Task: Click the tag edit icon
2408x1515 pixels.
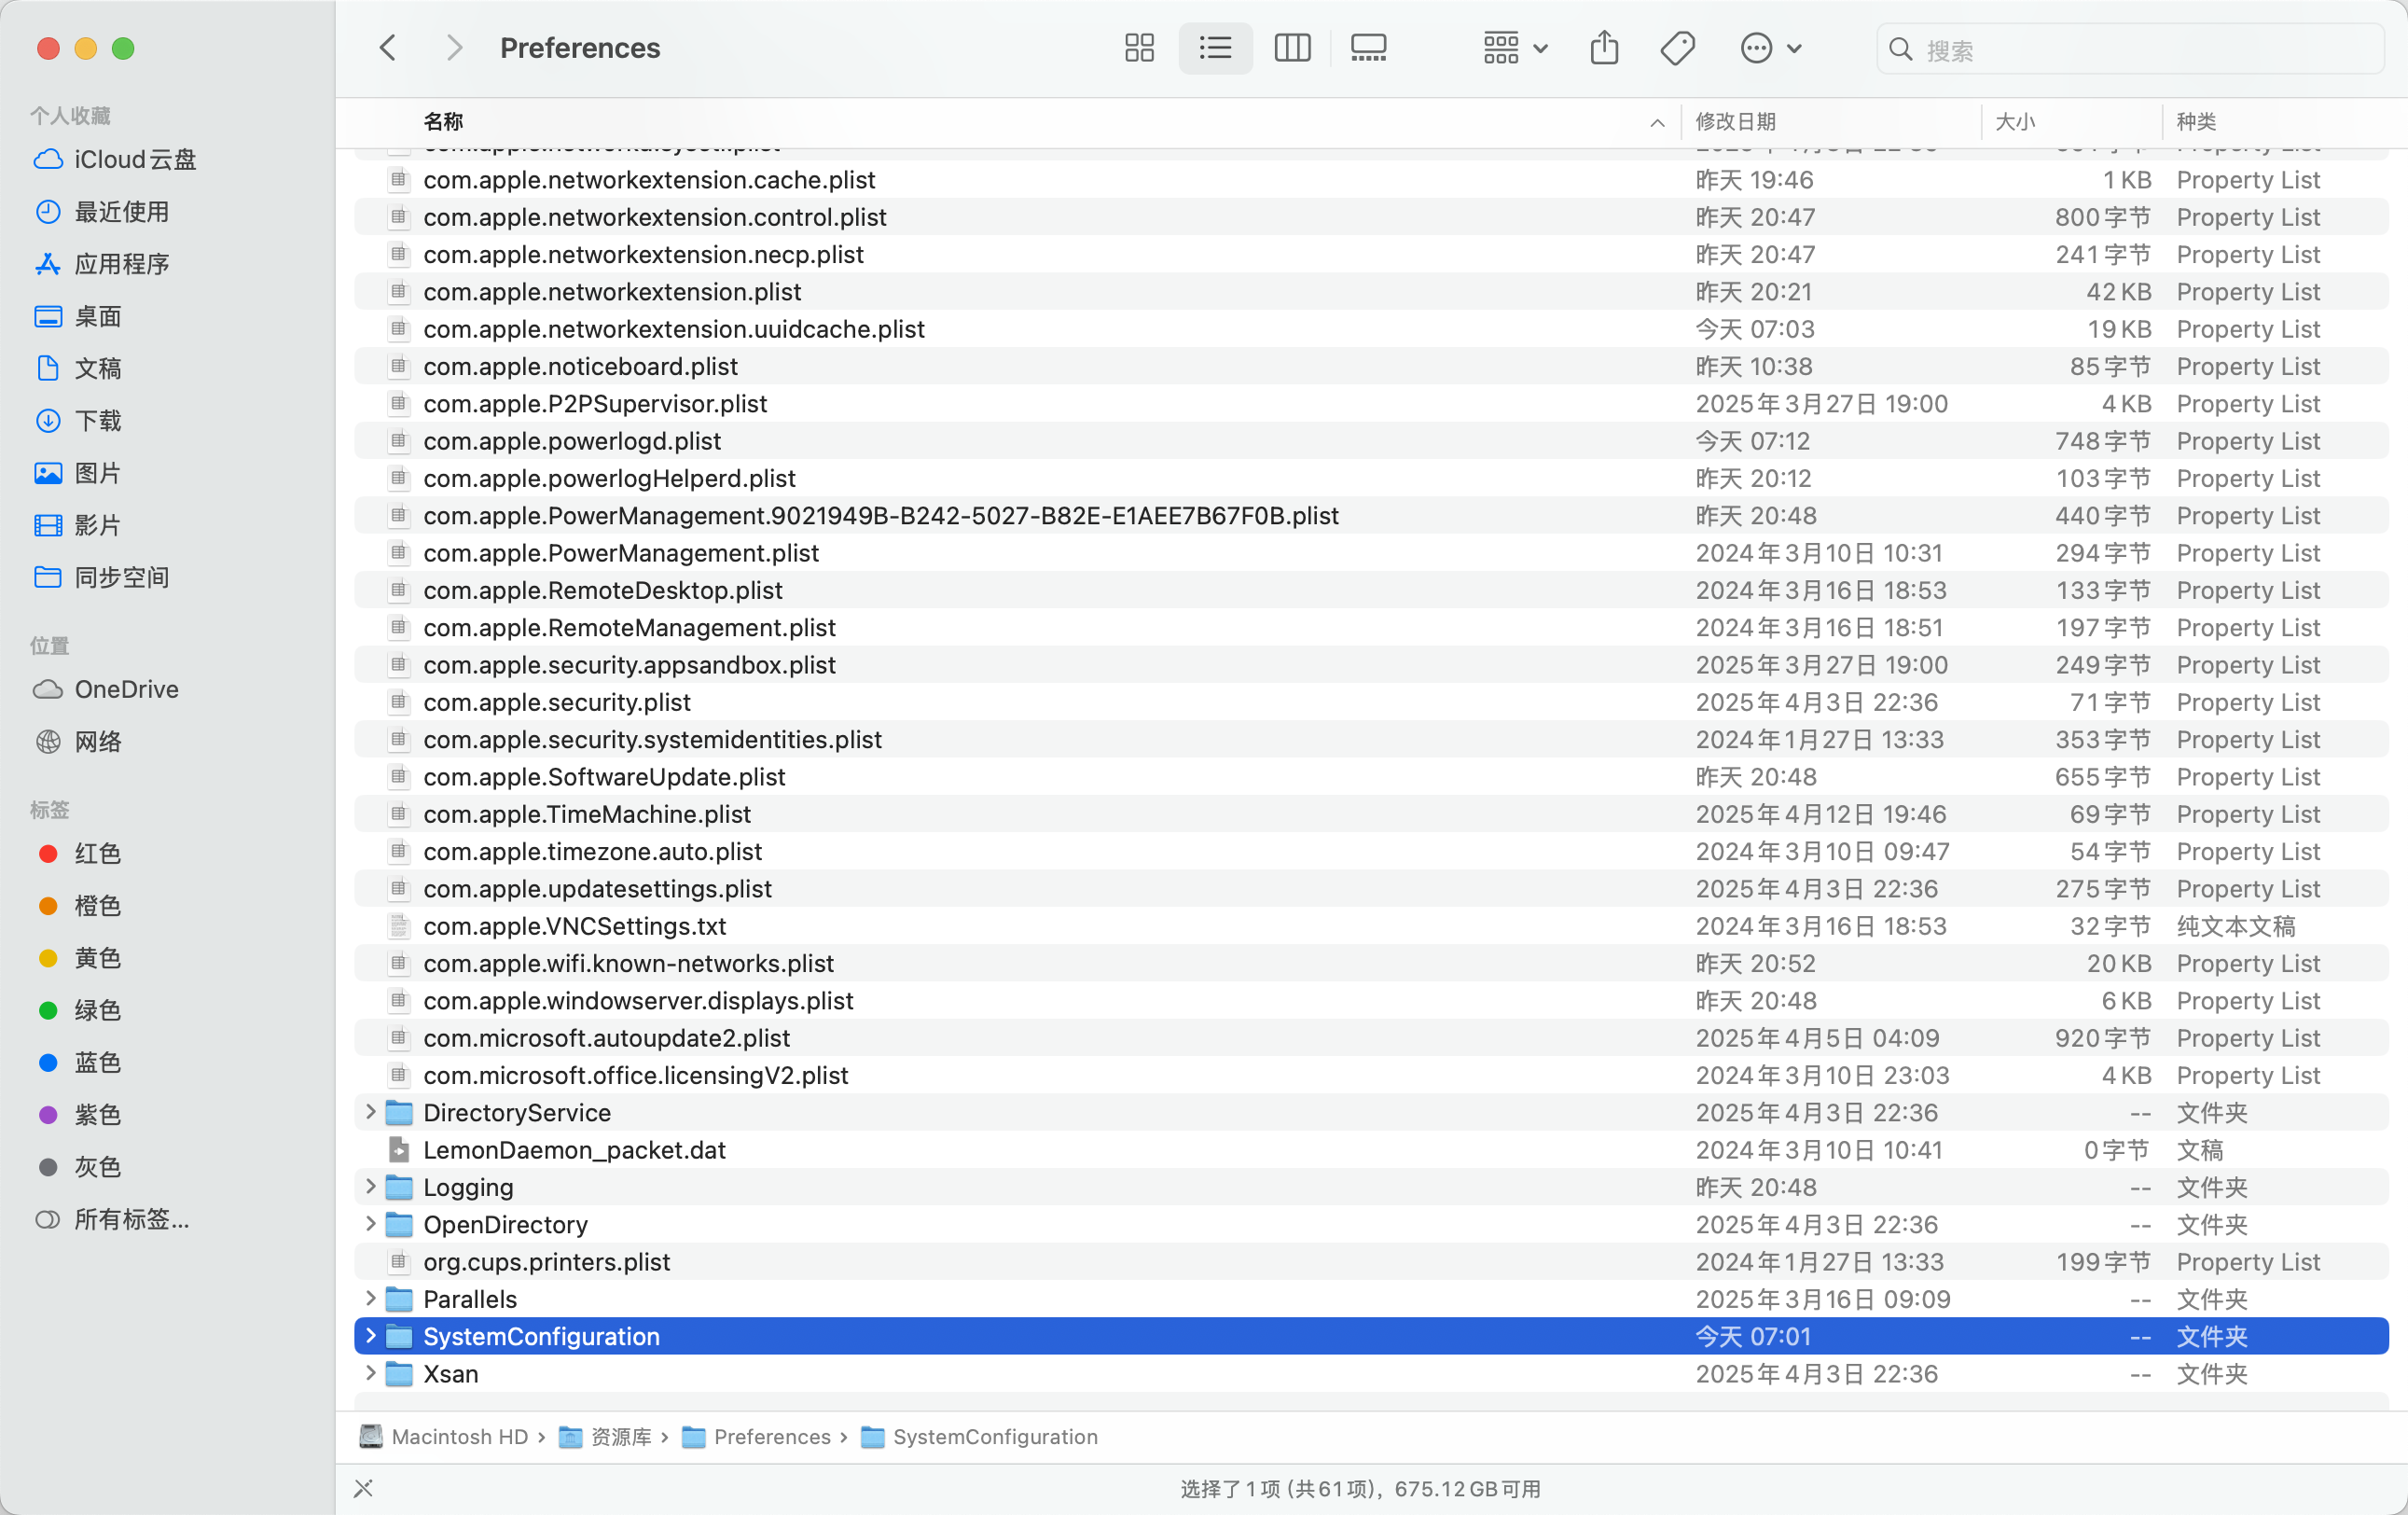Action: [x=1677, y=48]
